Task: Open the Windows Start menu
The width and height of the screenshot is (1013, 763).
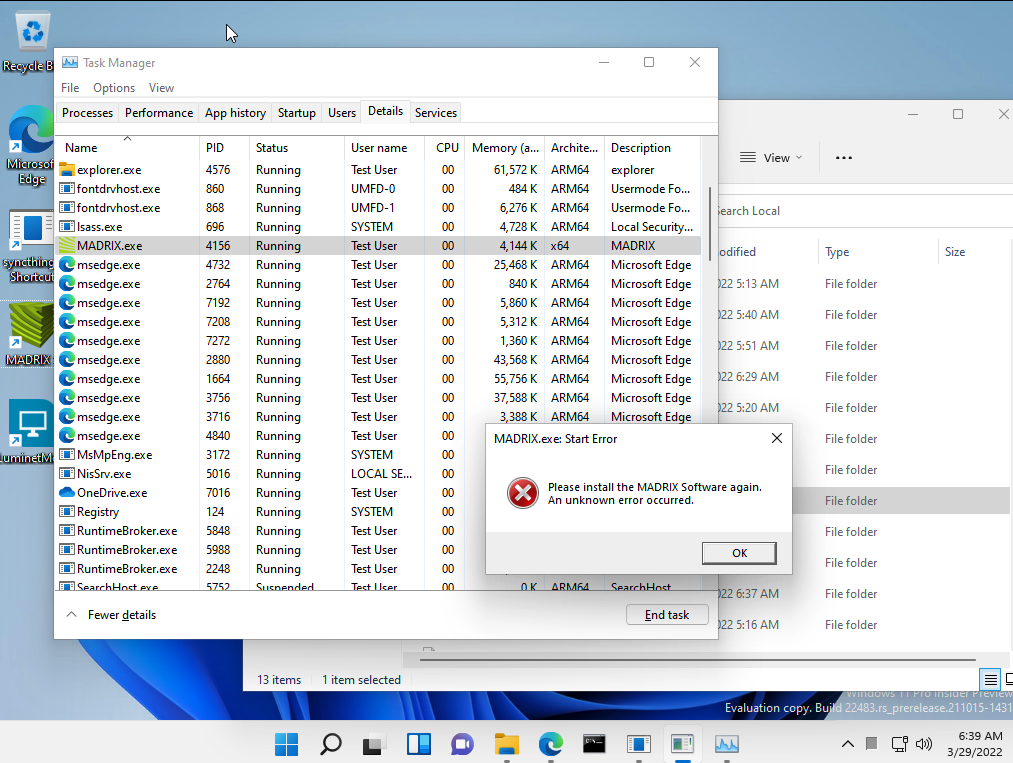Action: pyautogui.click(x=286, y=744)
